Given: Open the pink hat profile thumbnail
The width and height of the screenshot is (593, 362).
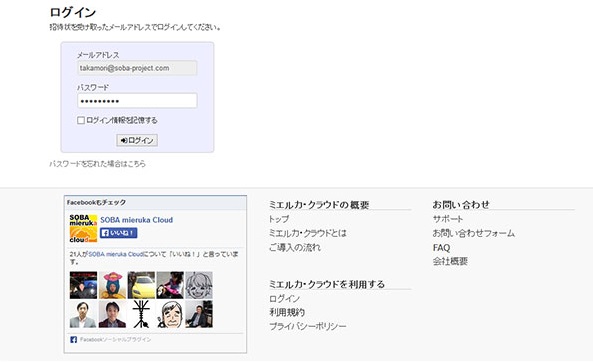Looking at the screenshot, I should coord(112,285).
